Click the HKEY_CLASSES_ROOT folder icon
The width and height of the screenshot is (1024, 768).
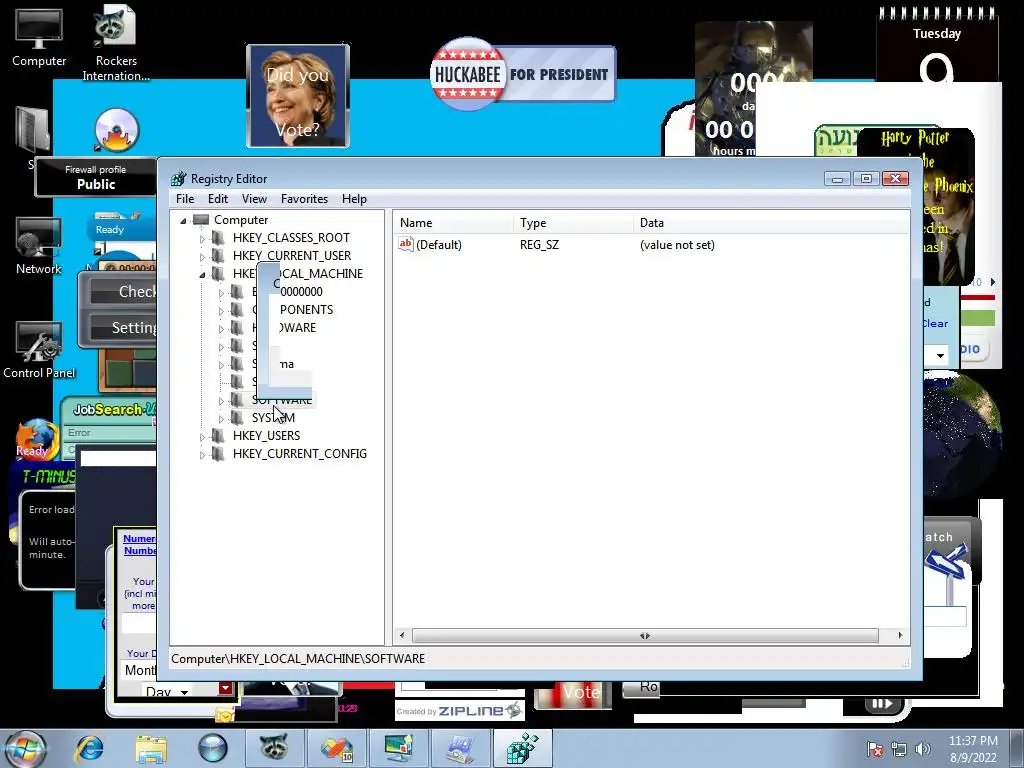coord(218,238)
